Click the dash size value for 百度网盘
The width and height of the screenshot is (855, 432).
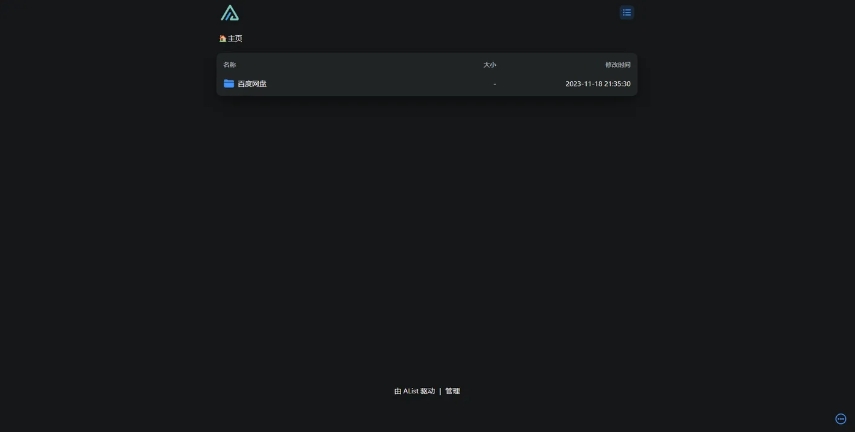tap(495, 84)
